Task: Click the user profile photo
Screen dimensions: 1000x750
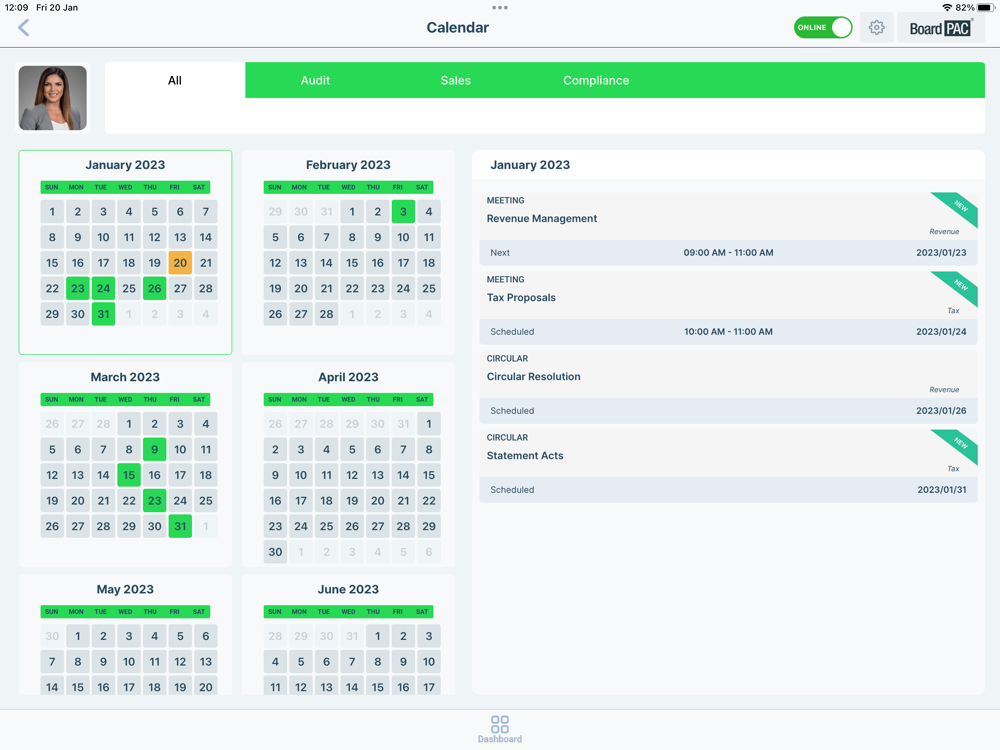Action: coord(52,98)
